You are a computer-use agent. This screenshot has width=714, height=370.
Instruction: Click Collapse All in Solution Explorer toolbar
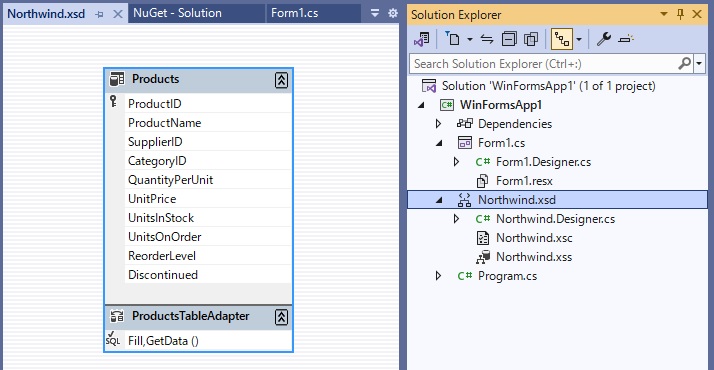tap(509, 39)
